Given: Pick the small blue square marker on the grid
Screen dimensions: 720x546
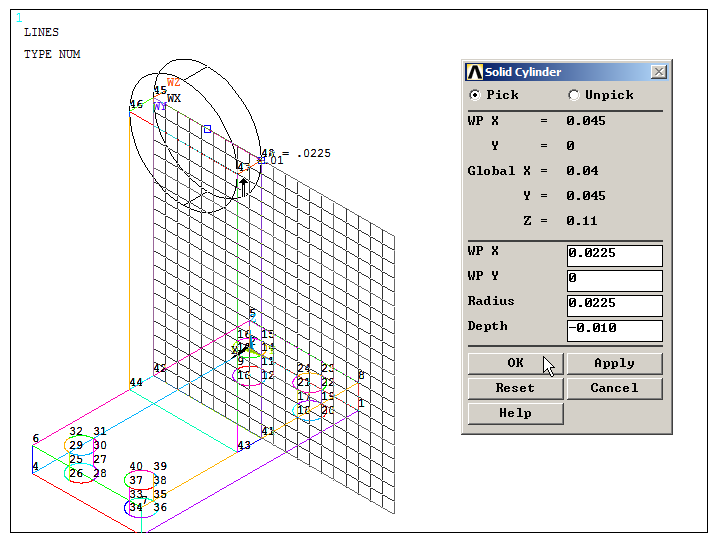Looking at the screenshot, I should point(207,129).
